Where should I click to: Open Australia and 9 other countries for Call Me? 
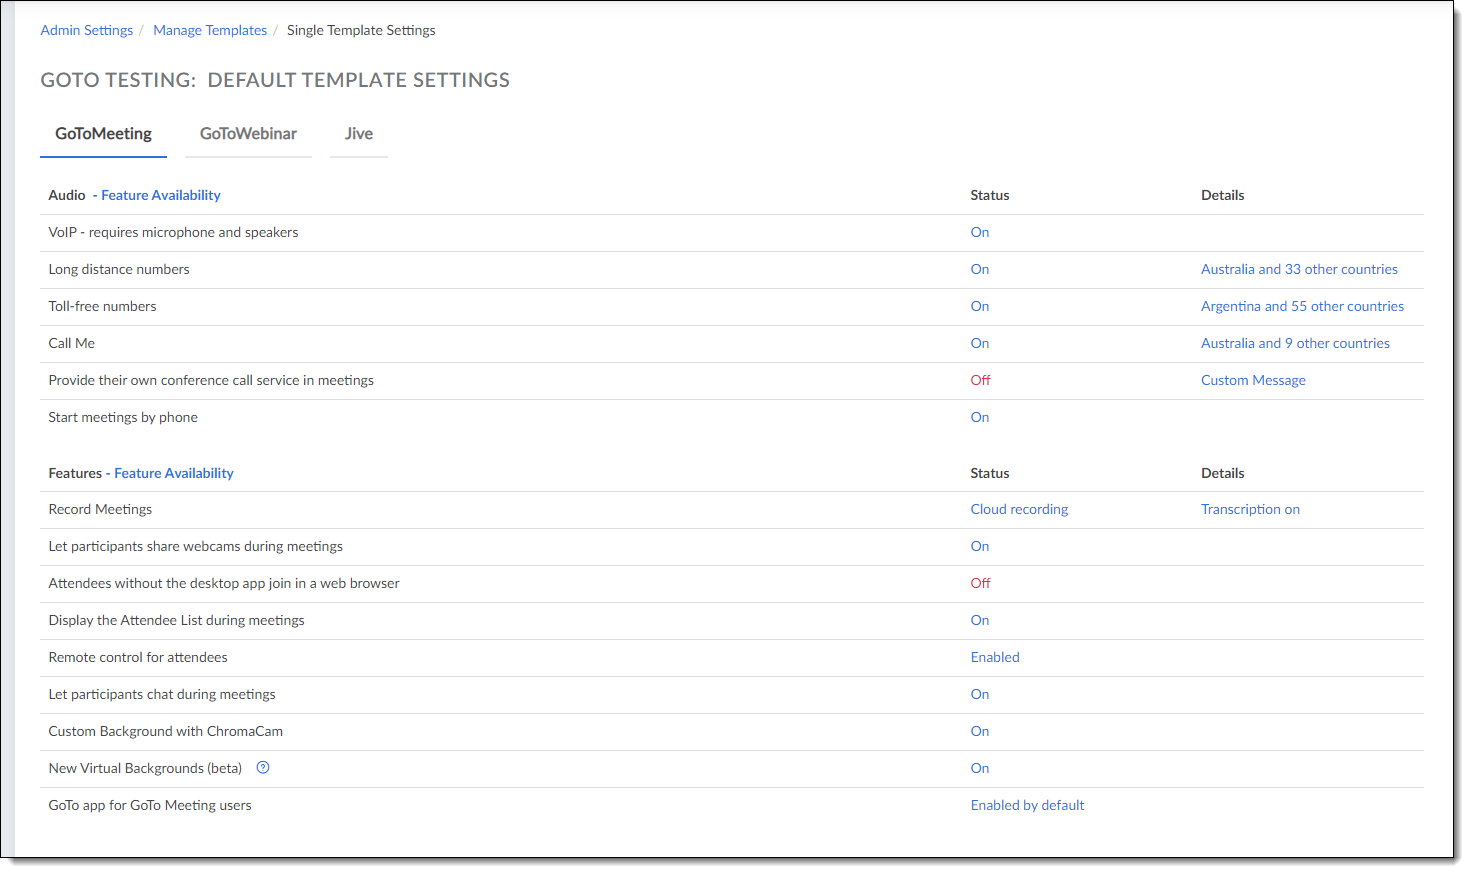click(1295, 343)
